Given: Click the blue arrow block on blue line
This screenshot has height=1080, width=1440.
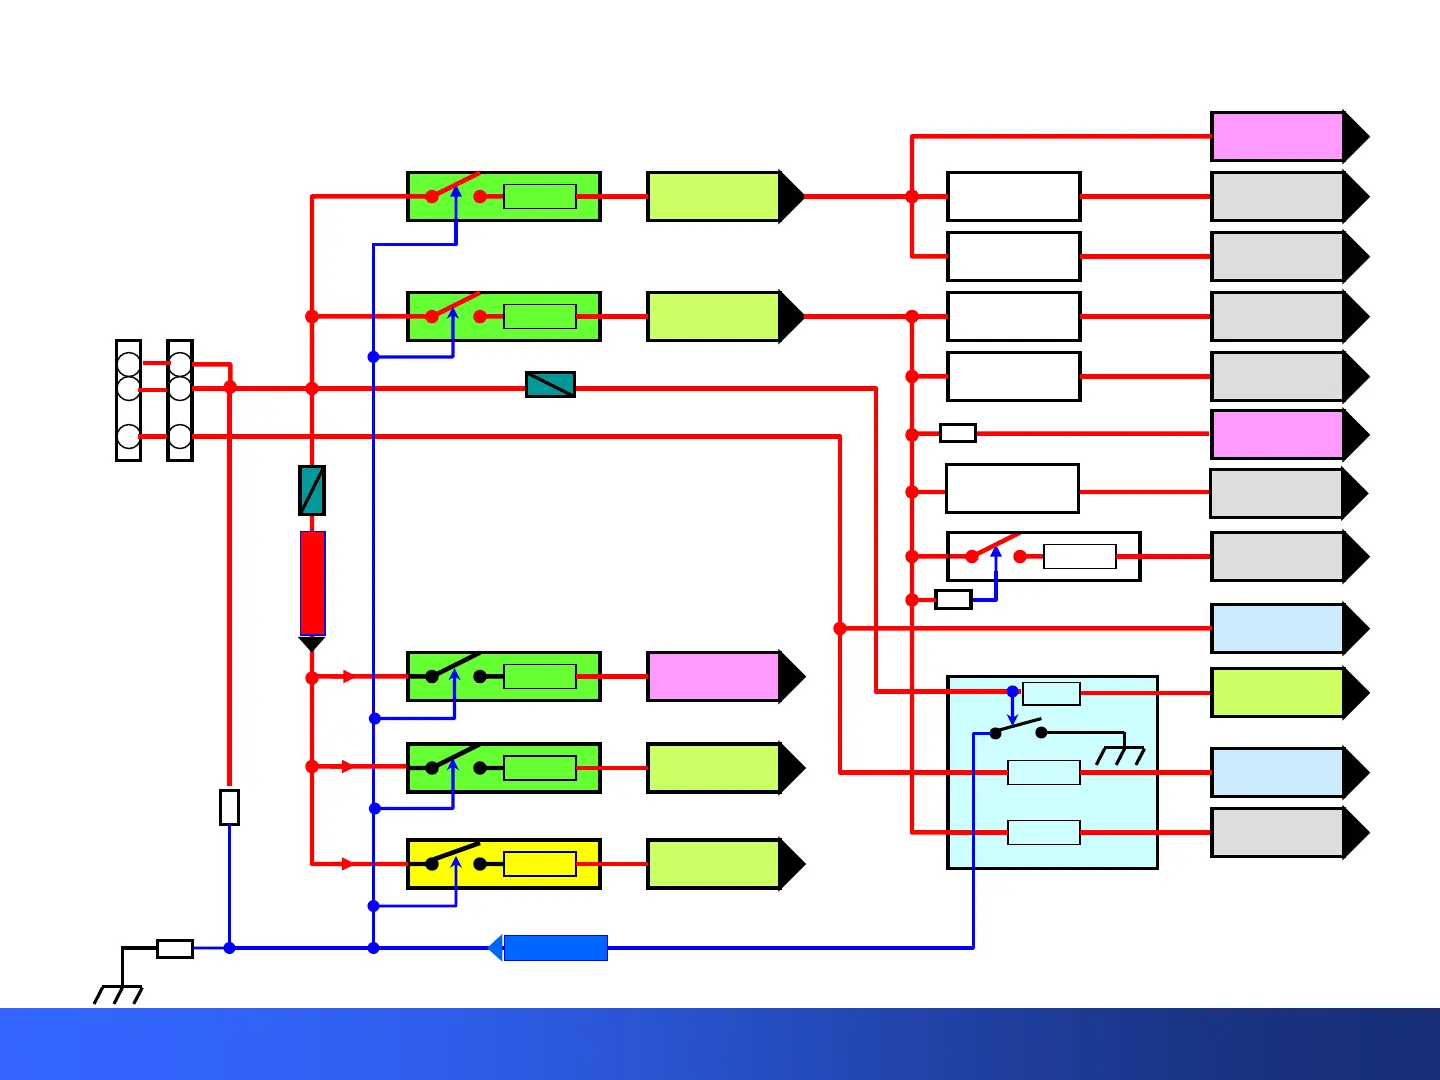Looking at the screenshot, I should point(548,948).
